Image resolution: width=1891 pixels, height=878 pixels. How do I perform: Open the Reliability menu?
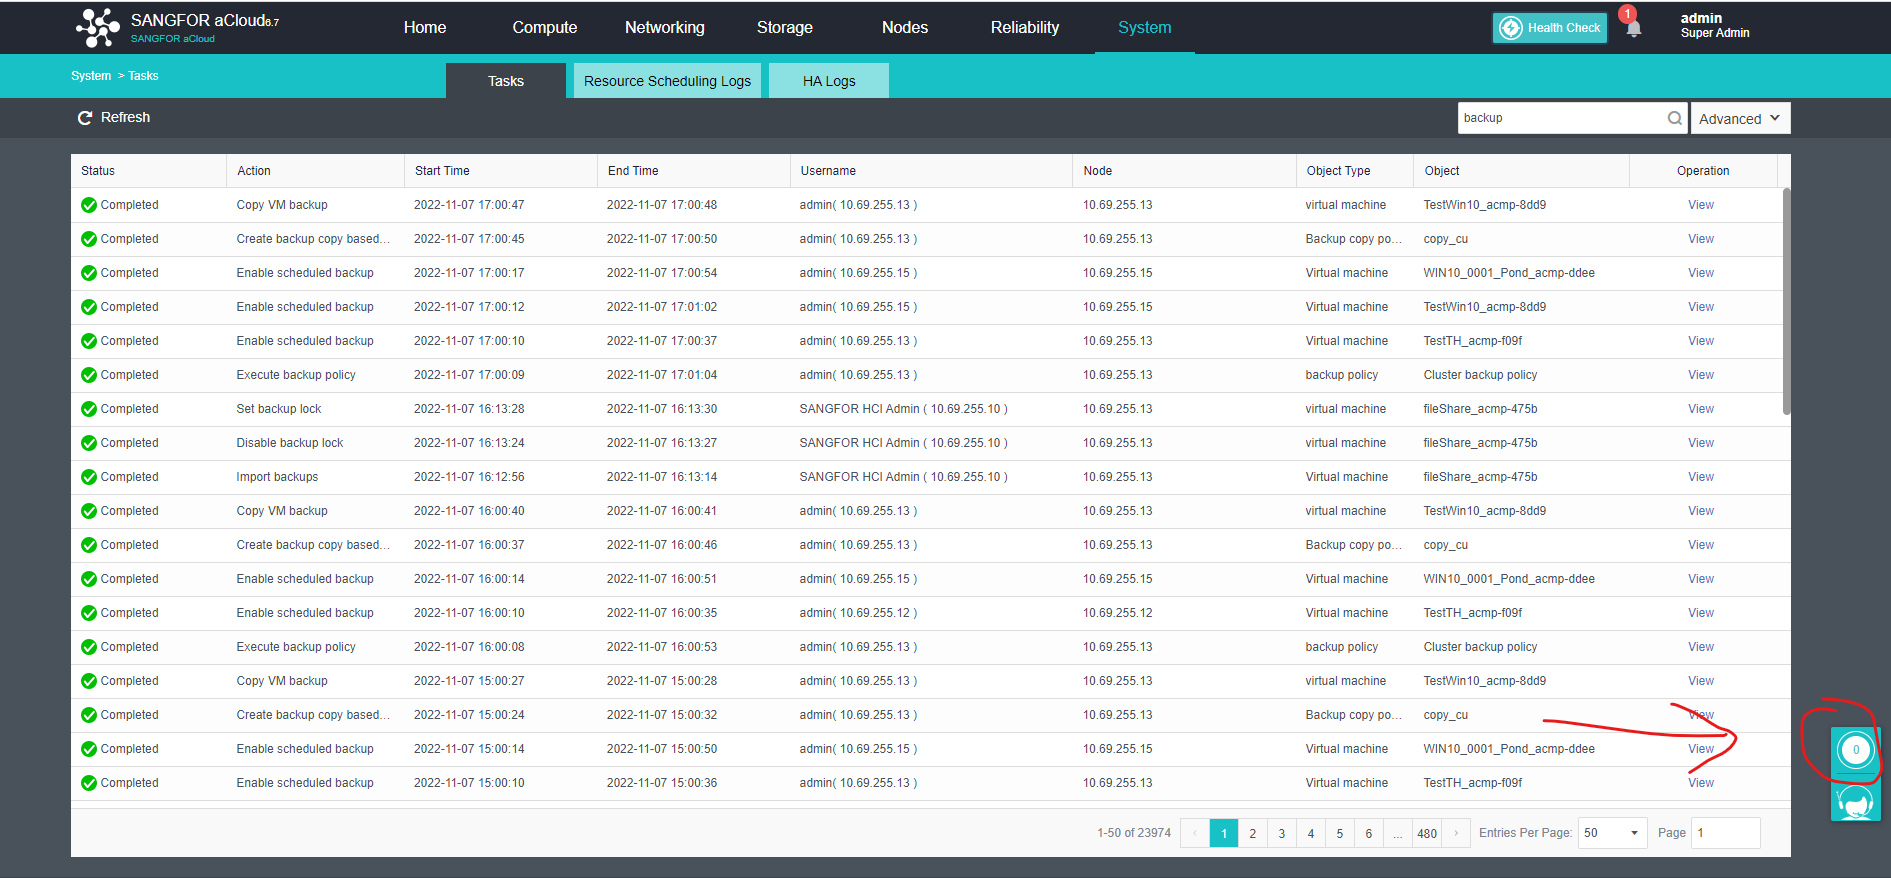pyautogui.click(x=1025, y=28)
